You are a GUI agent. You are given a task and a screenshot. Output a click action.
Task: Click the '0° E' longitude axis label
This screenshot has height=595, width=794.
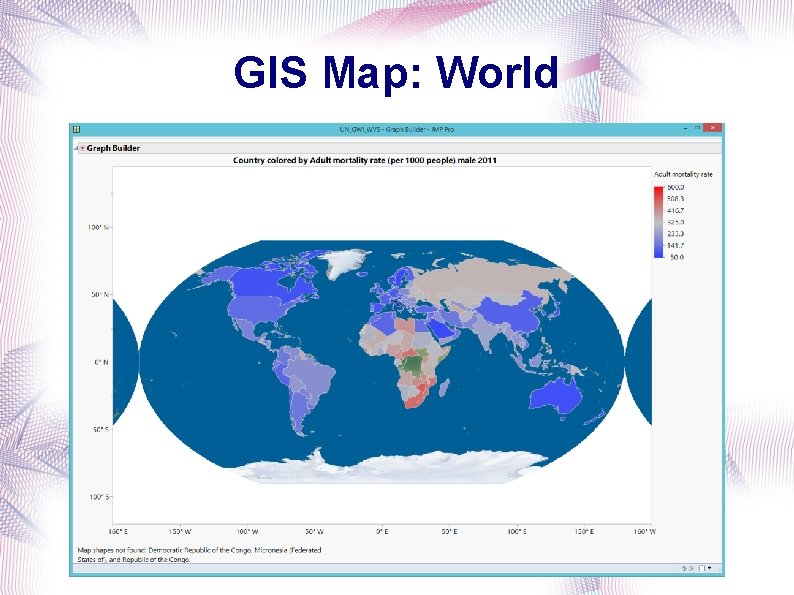382,532
